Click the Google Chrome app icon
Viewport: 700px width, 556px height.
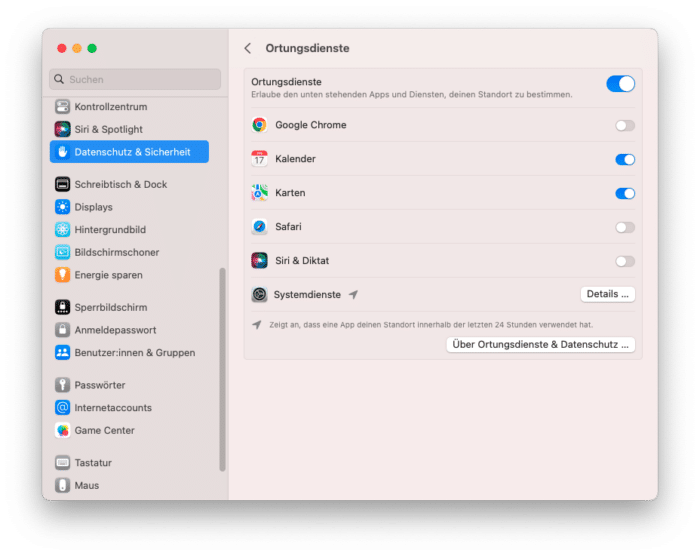click(259, 125)
